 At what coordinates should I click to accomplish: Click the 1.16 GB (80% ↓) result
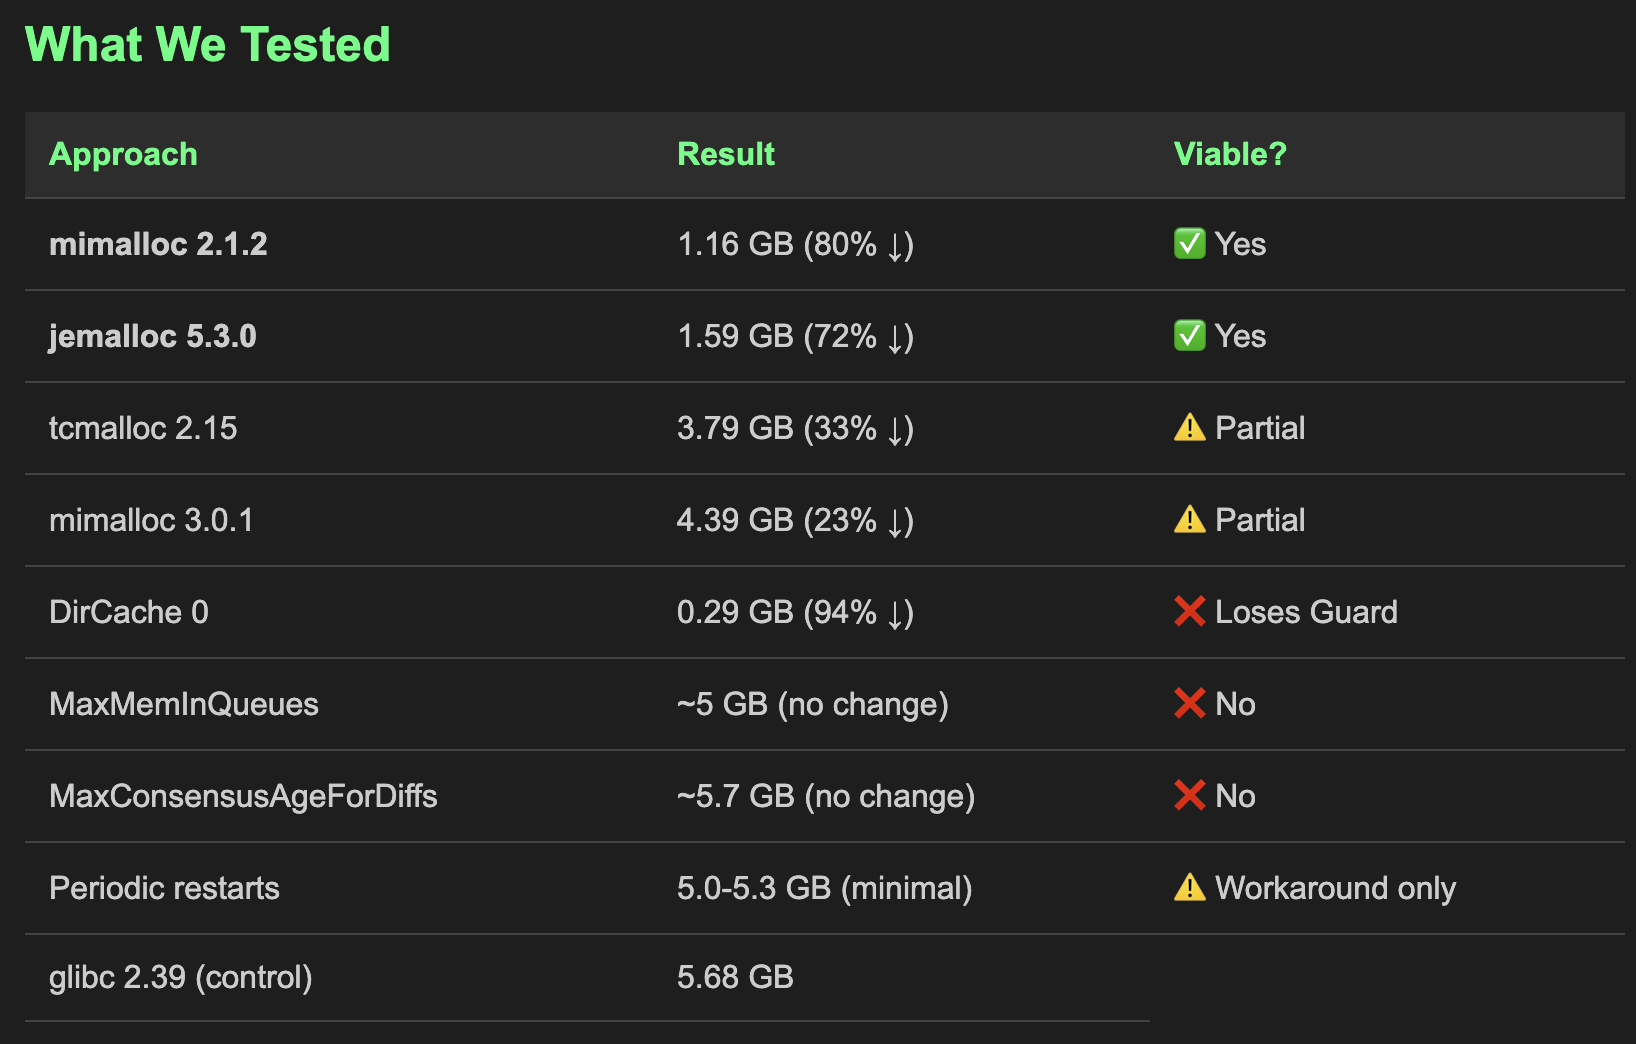(x=795, y=244)
